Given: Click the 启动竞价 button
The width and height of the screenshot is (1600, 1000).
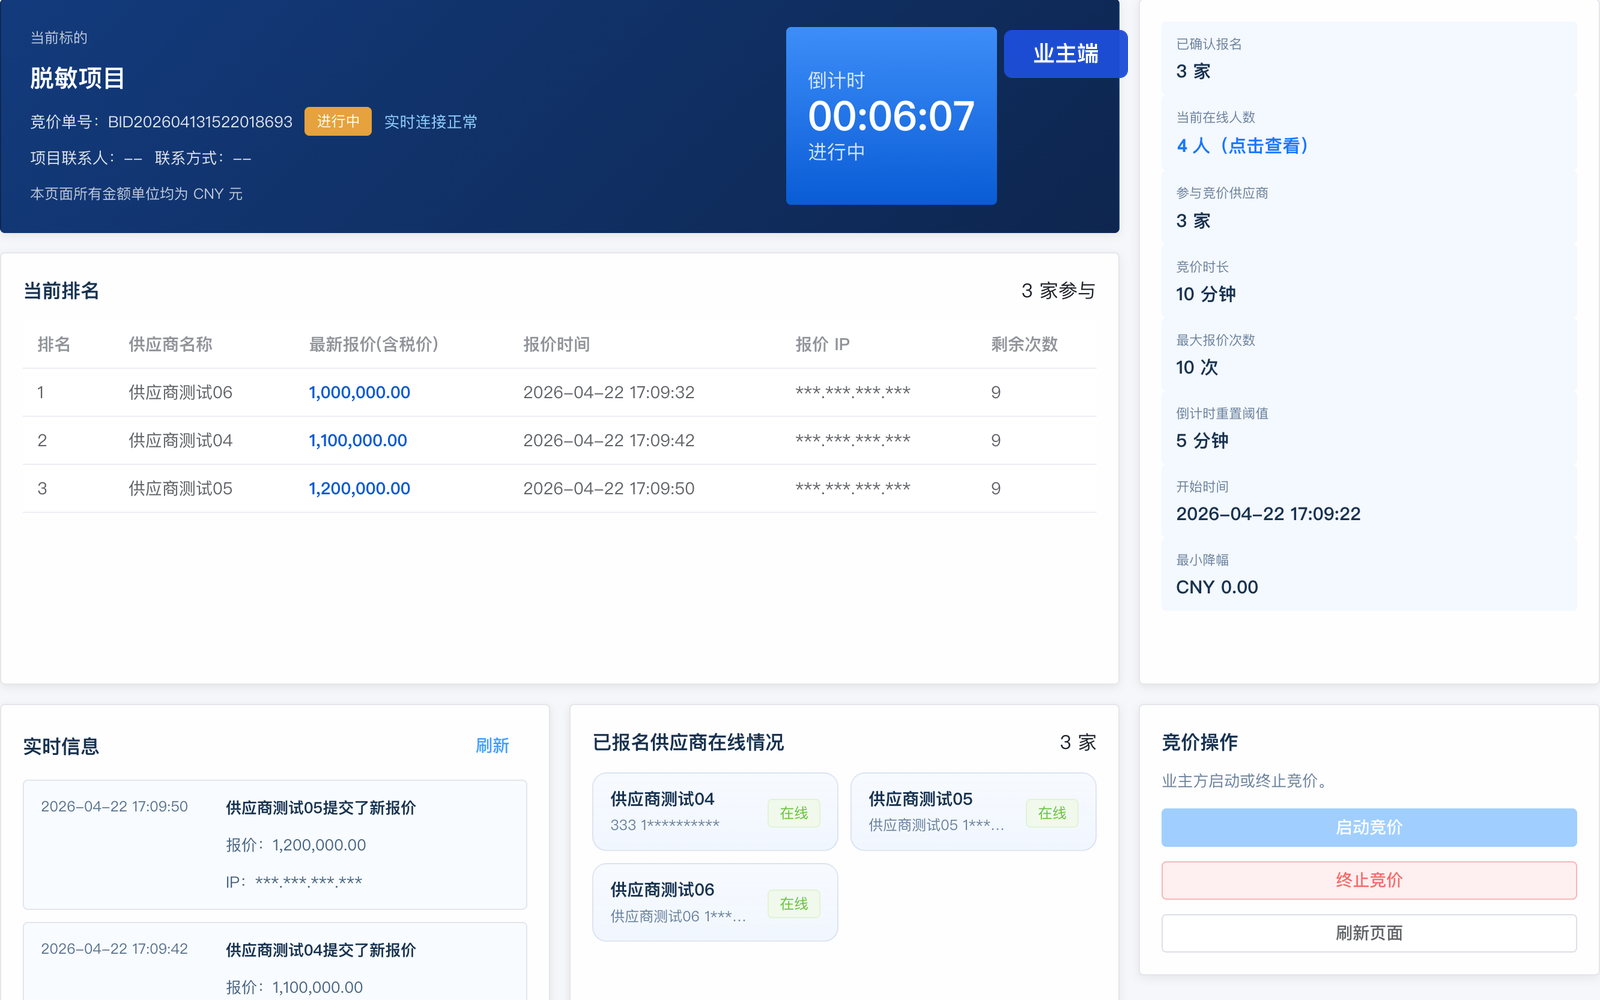Looking at the screenshot, I should (1368, 827).
